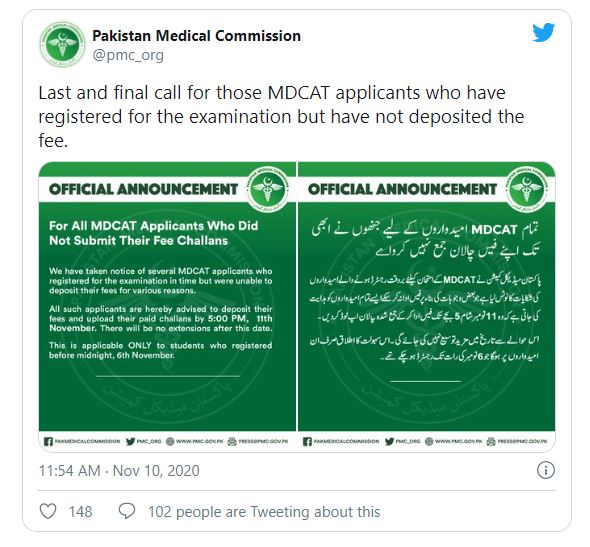
Task: Click the PMC logo on Urdu announcement
Action: [526, 187]
